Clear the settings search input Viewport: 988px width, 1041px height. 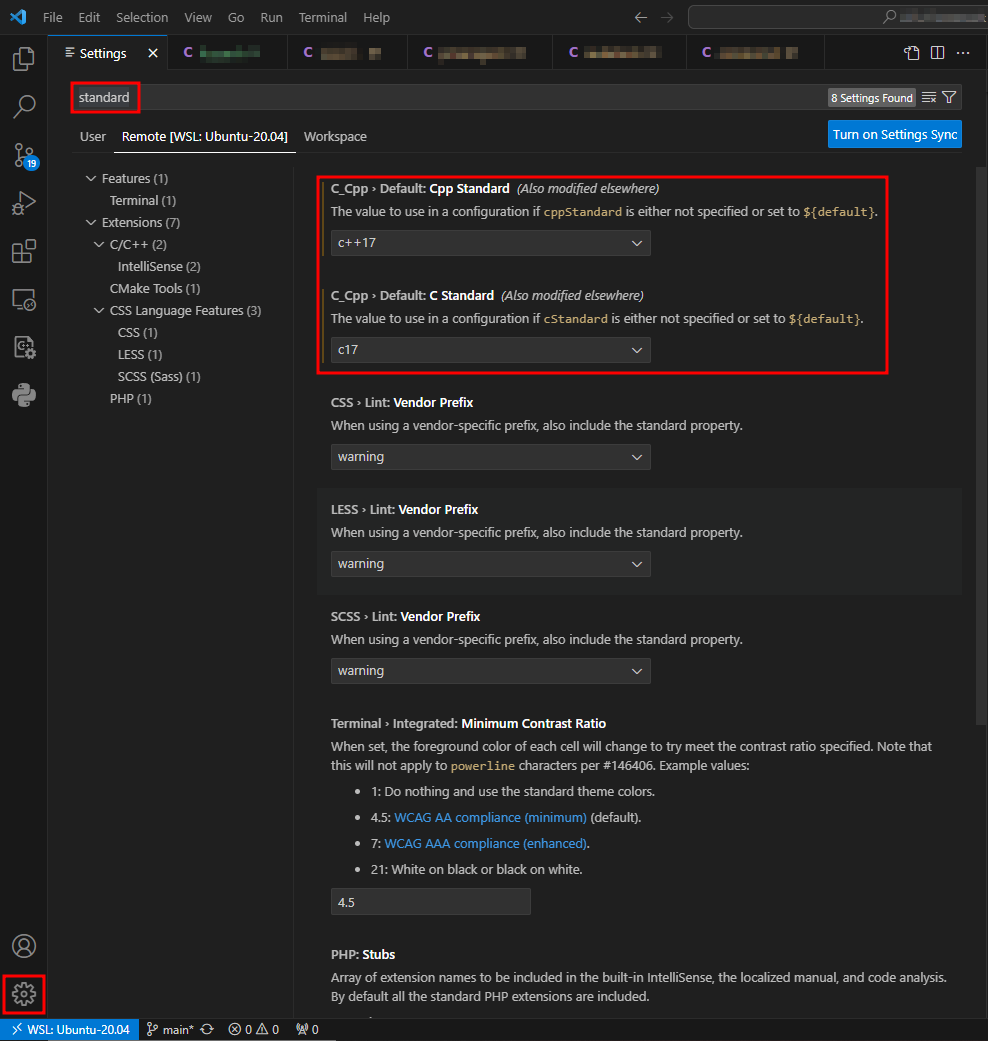(929, 98)
